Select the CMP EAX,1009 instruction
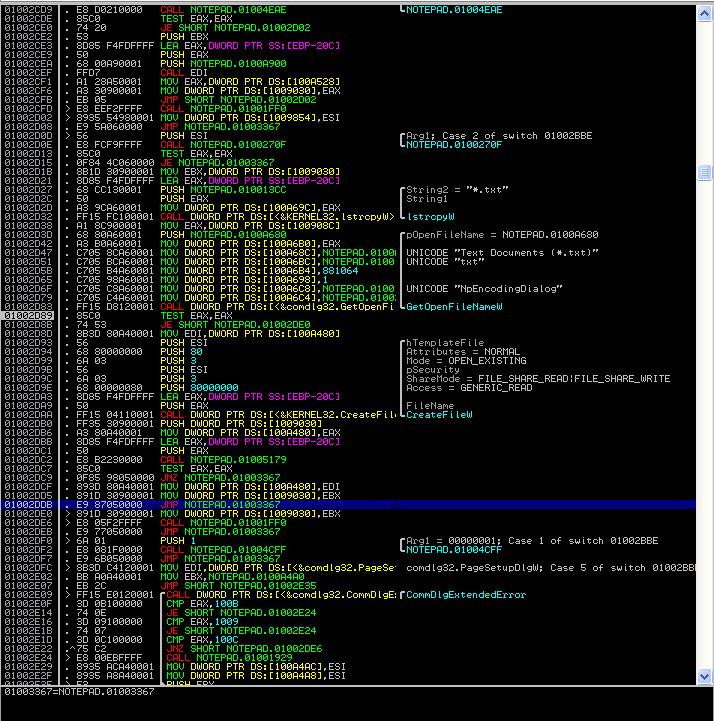 click(202, 622)
